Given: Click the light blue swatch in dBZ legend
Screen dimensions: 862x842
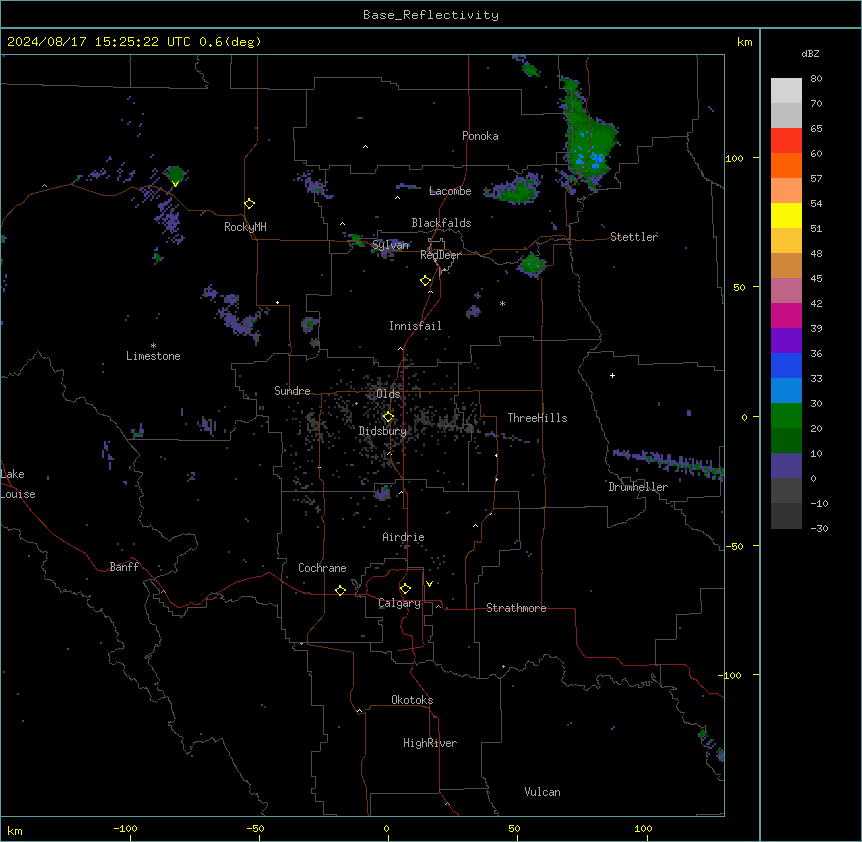Looking at the screenshot, I should (x=786, y=391).
